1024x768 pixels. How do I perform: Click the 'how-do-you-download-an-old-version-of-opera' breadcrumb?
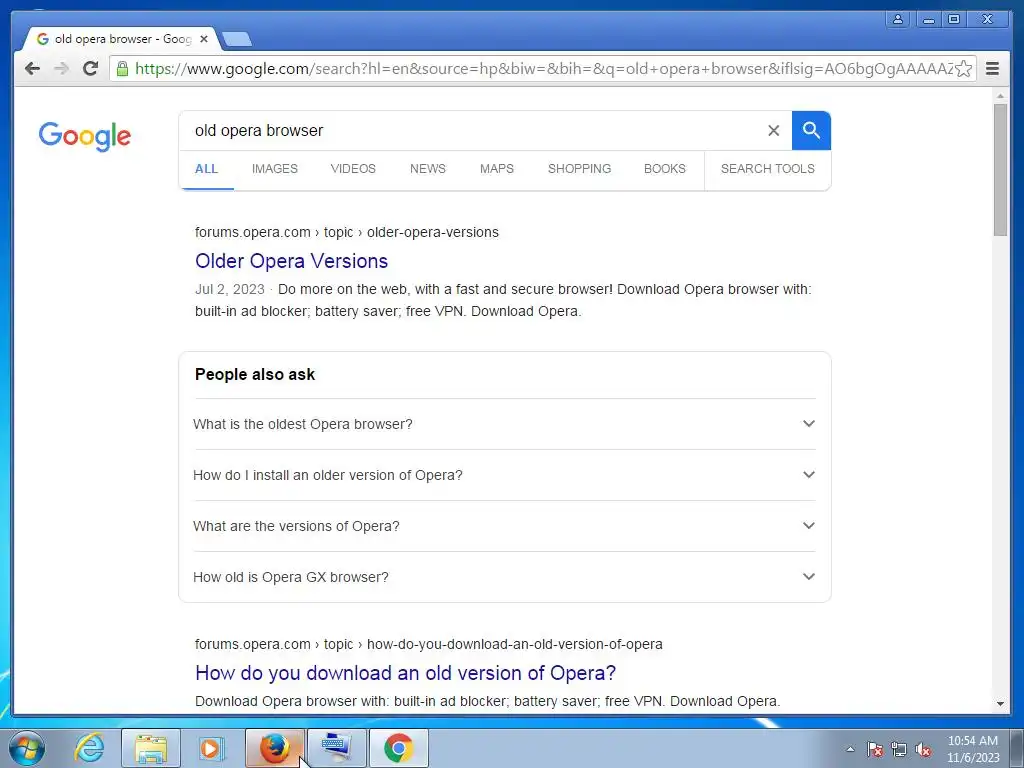click(x=515, y=645)
